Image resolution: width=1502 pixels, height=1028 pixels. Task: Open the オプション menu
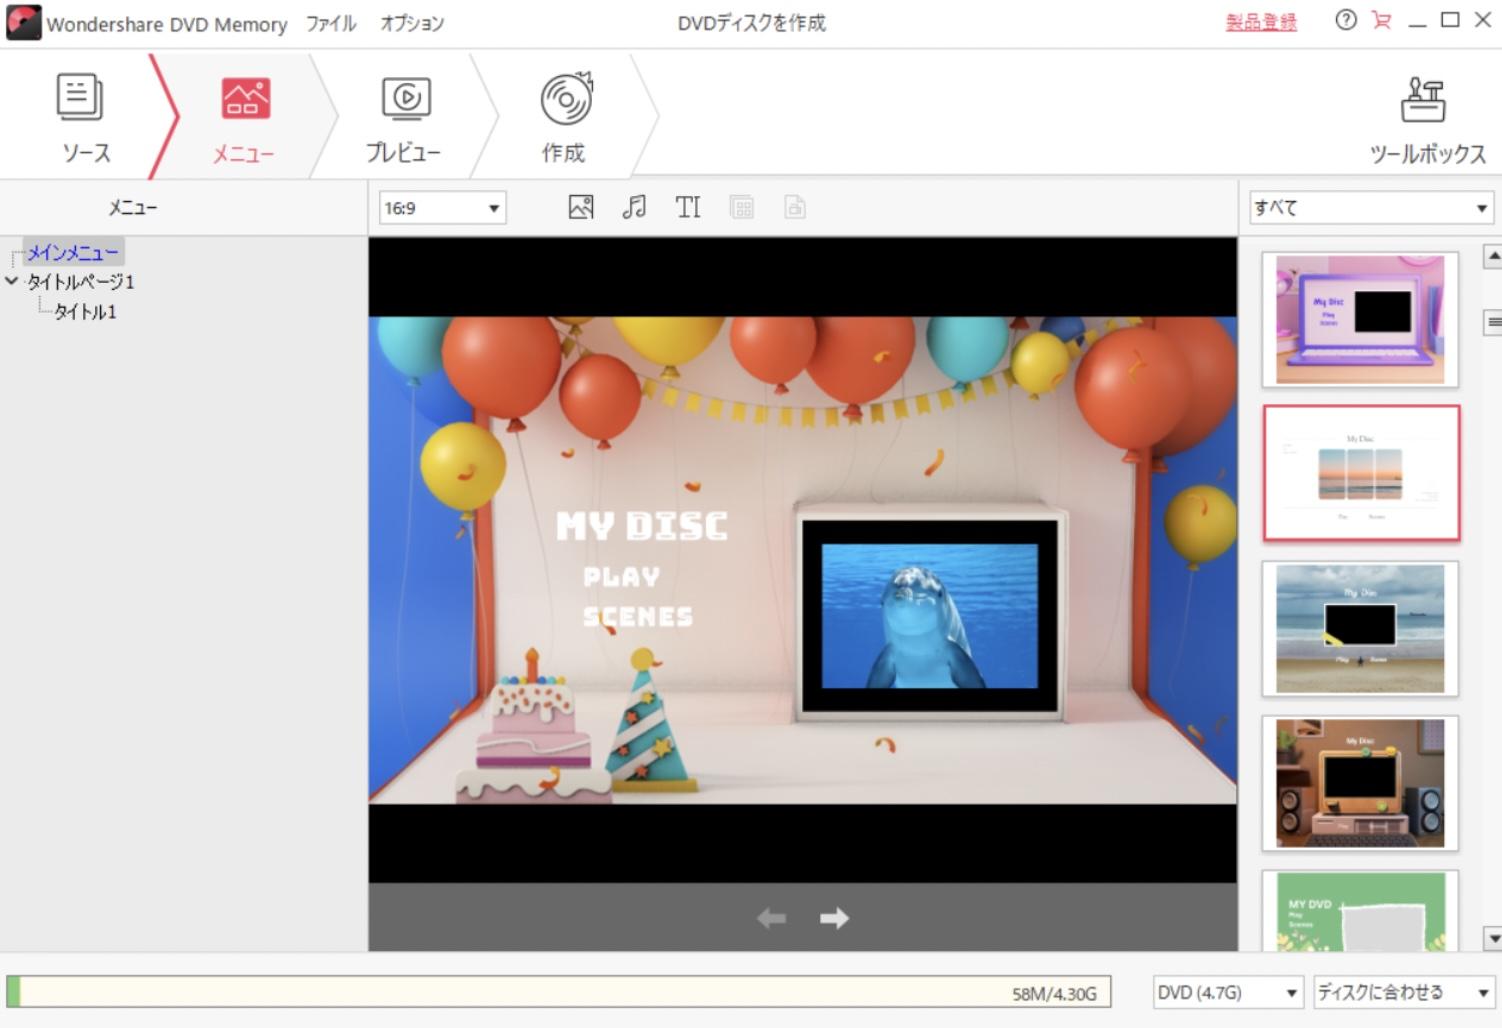point(411,23)
